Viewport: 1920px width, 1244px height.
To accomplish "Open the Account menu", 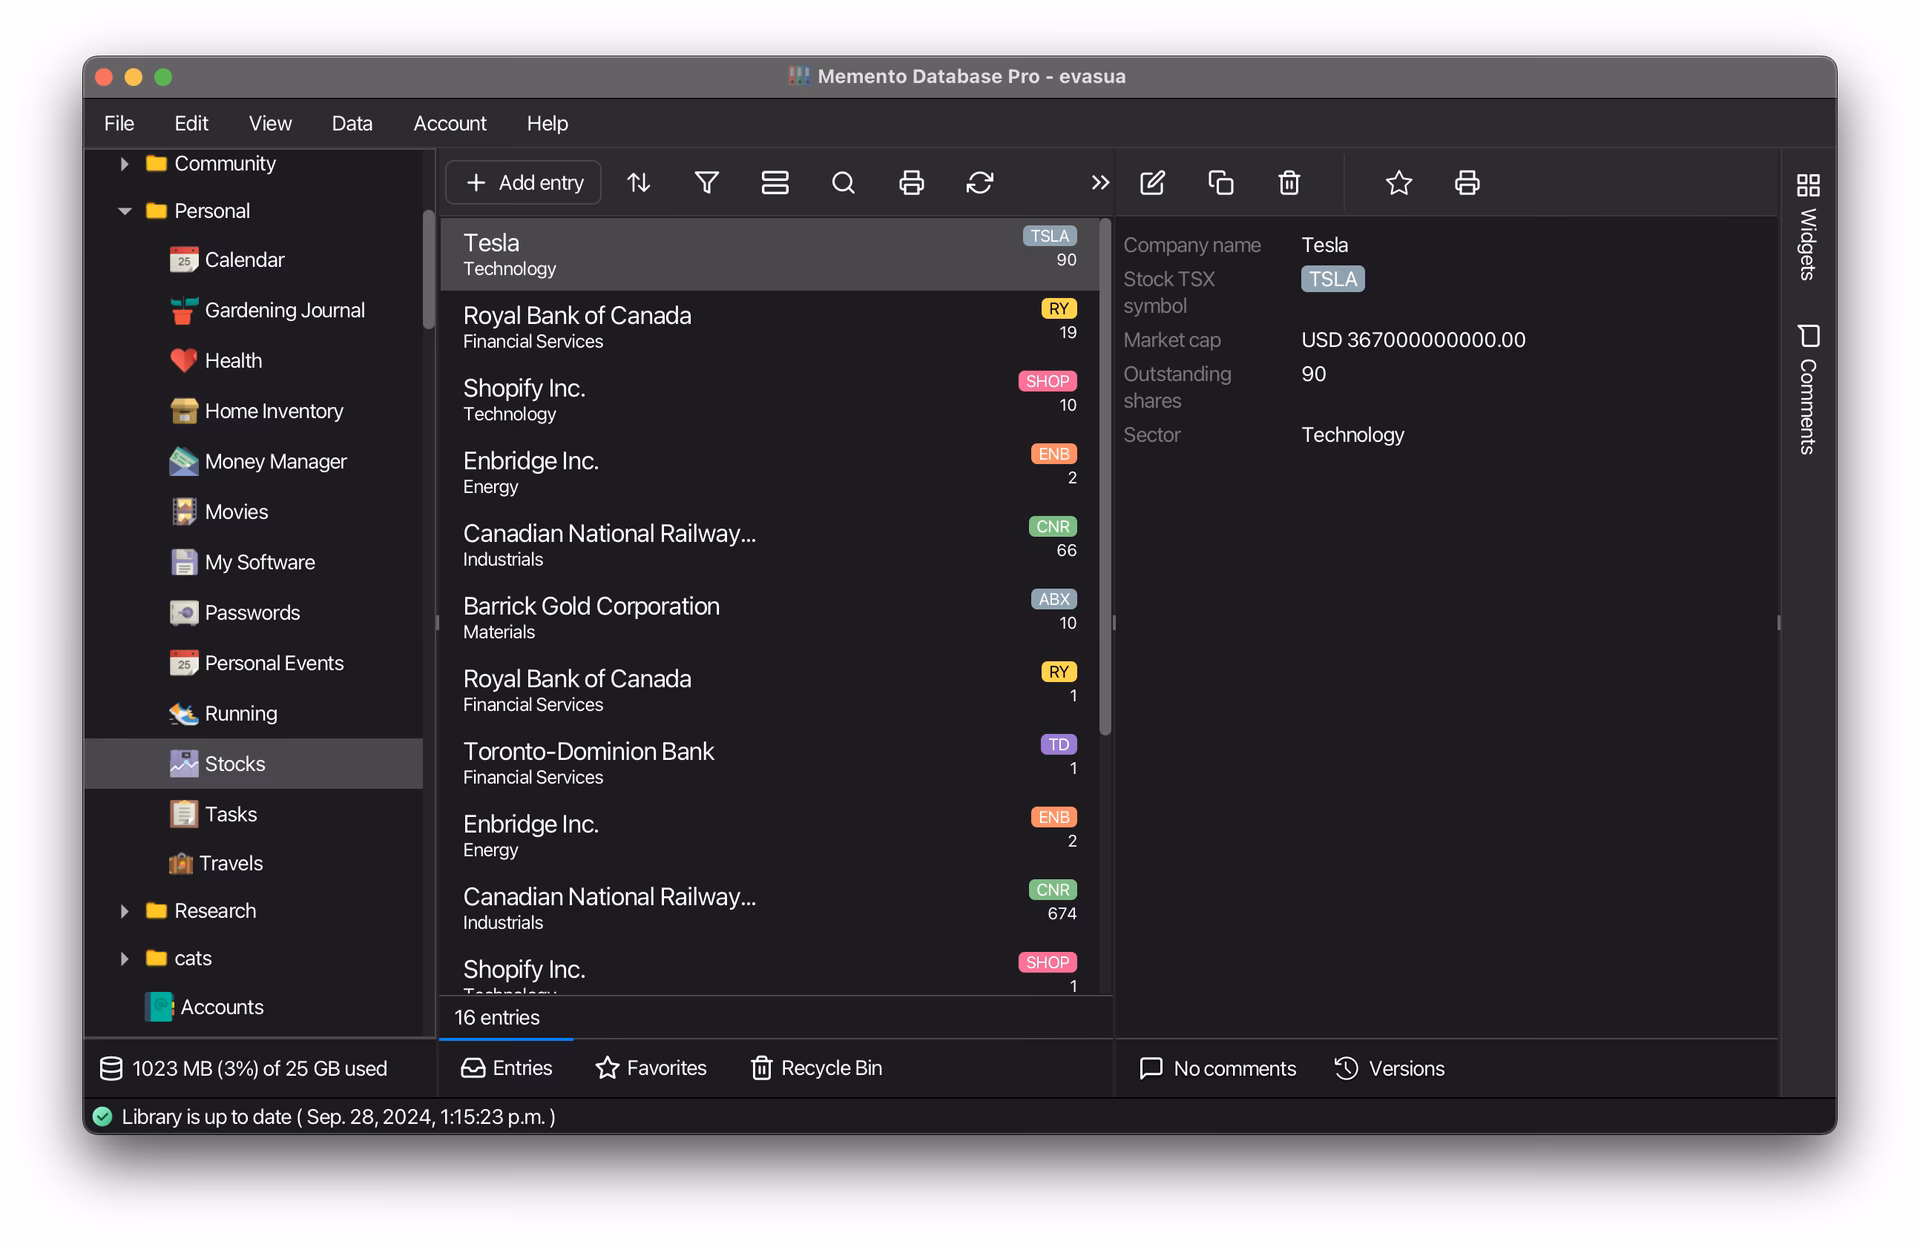I will click(x=450, y=123).
